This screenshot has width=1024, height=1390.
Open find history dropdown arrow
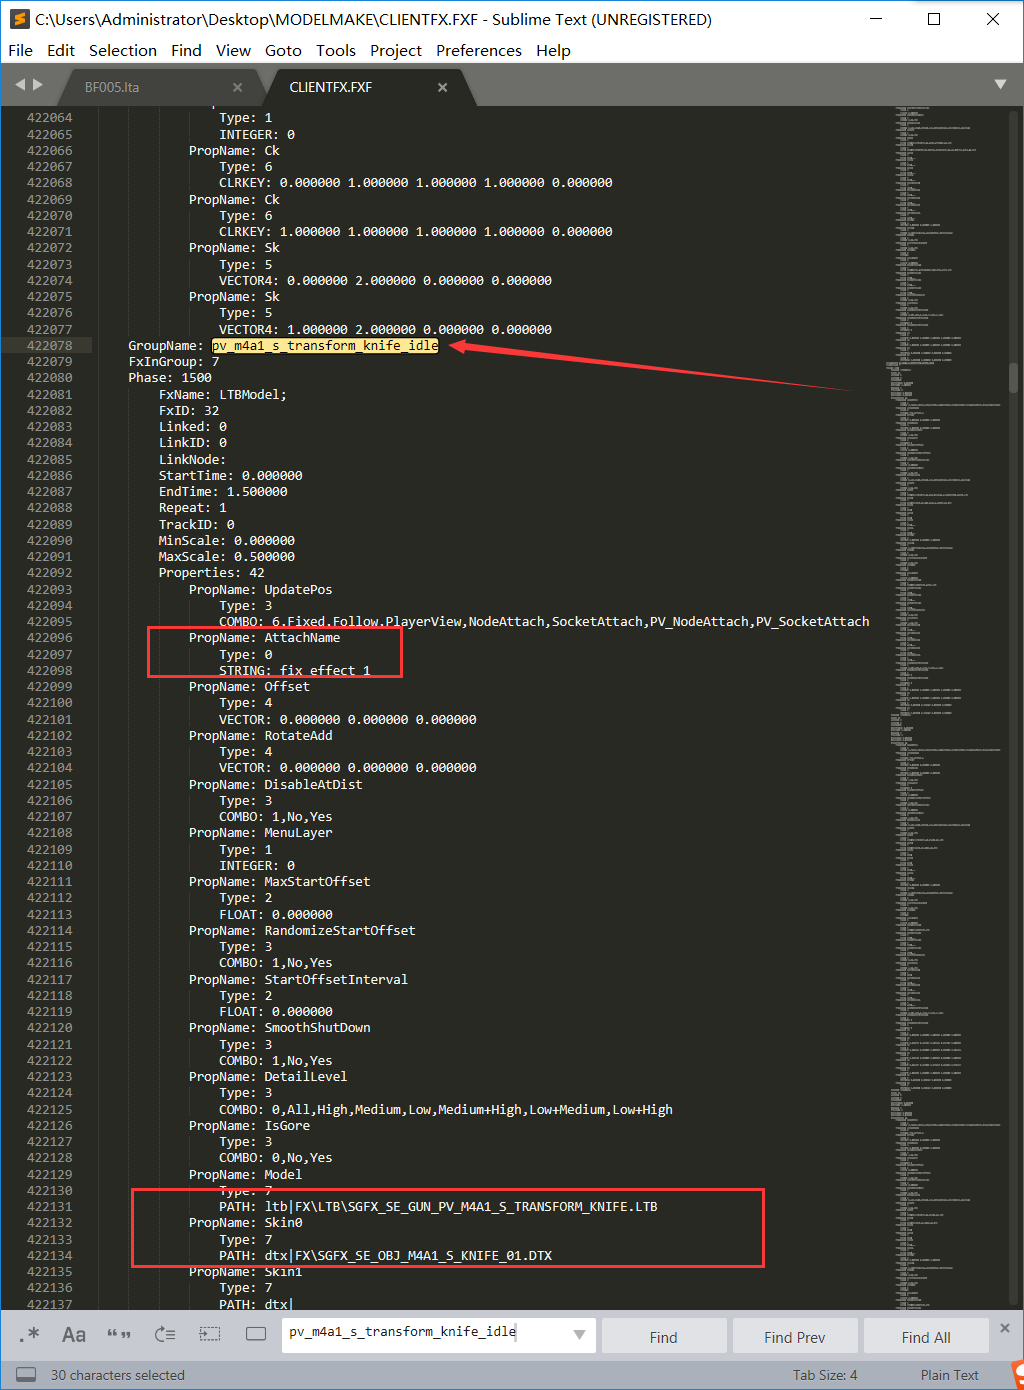(579, 1335)
